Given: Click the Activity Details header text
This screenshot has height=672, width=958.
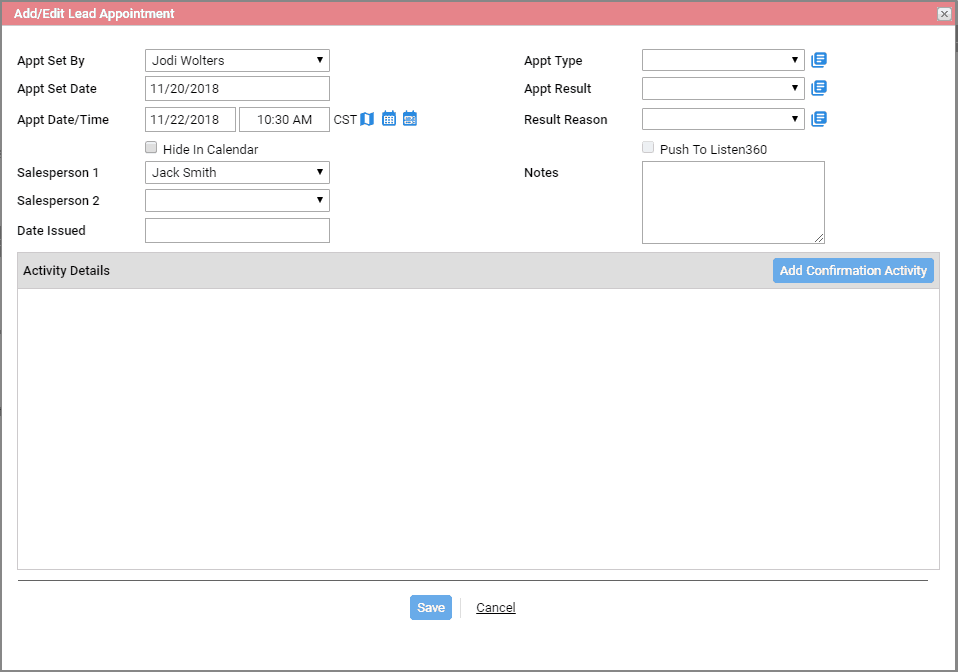Looking at the screenshot, I should point(67,271).
